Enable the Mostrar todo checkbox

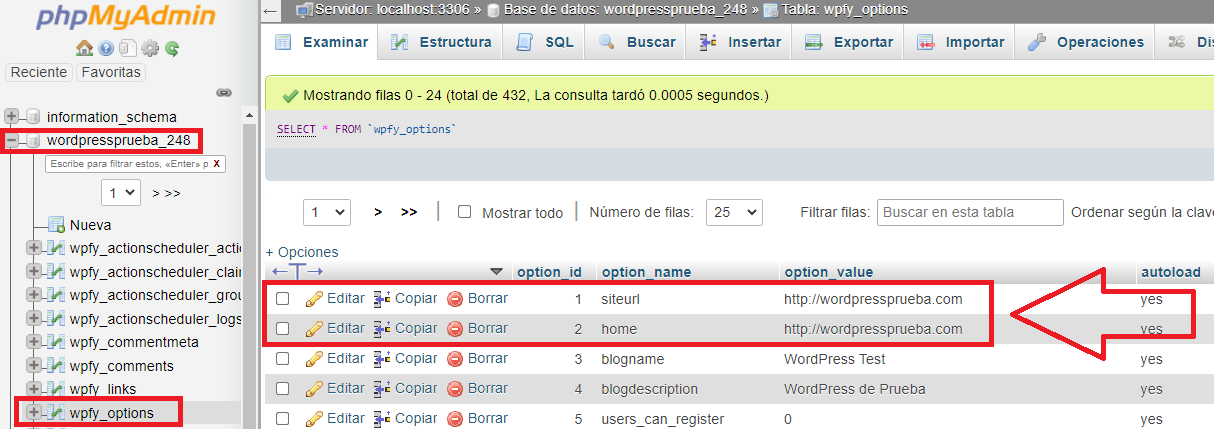(x=464, y=212)
